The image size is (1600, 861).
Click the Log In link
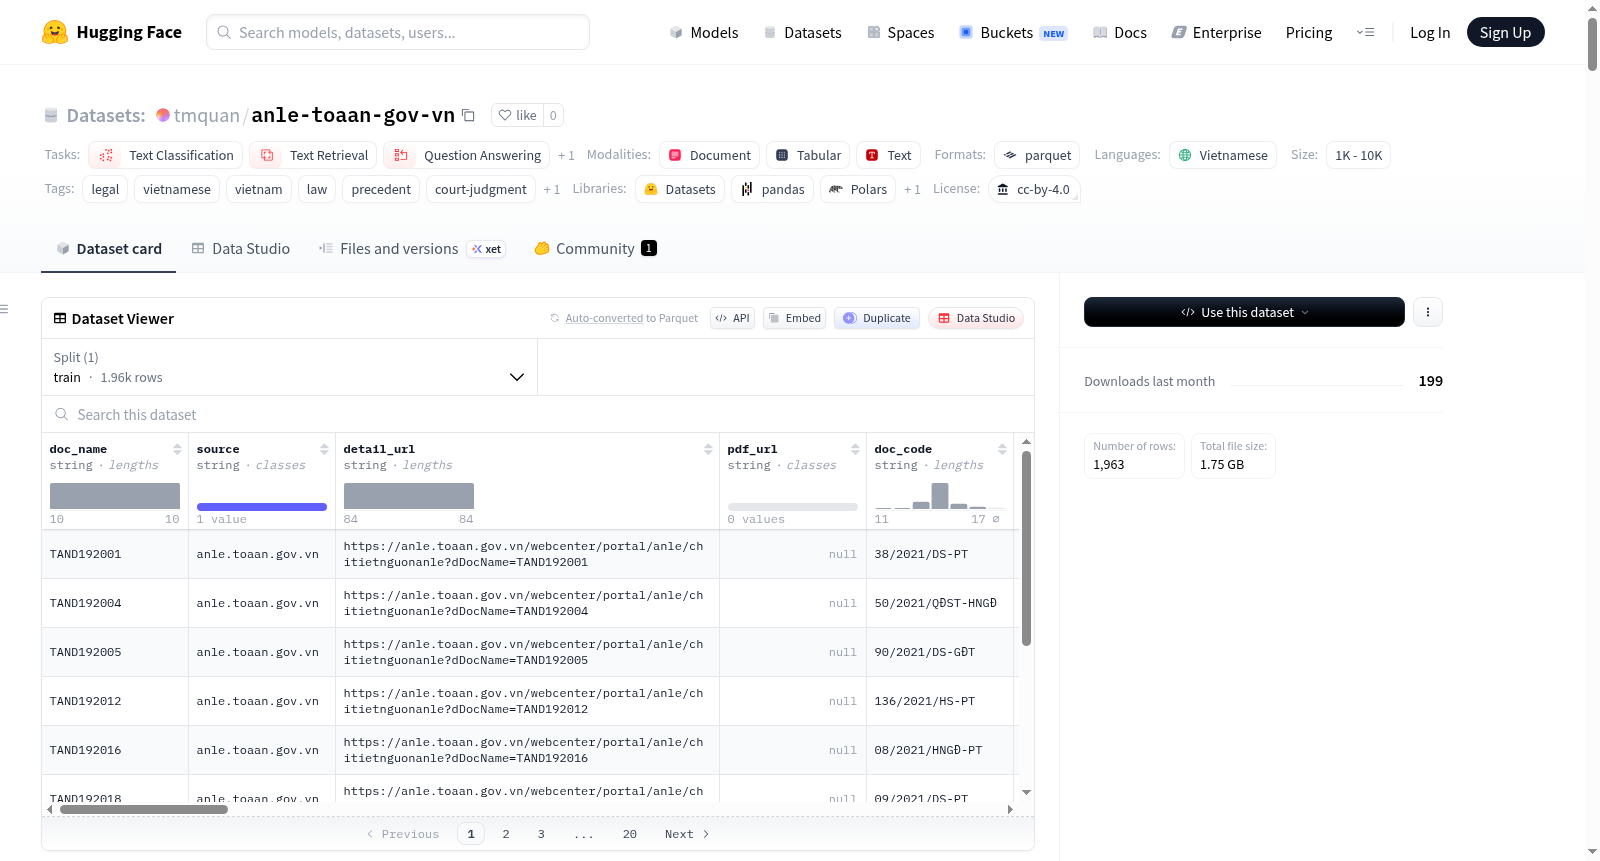(x=1430, y=32)
